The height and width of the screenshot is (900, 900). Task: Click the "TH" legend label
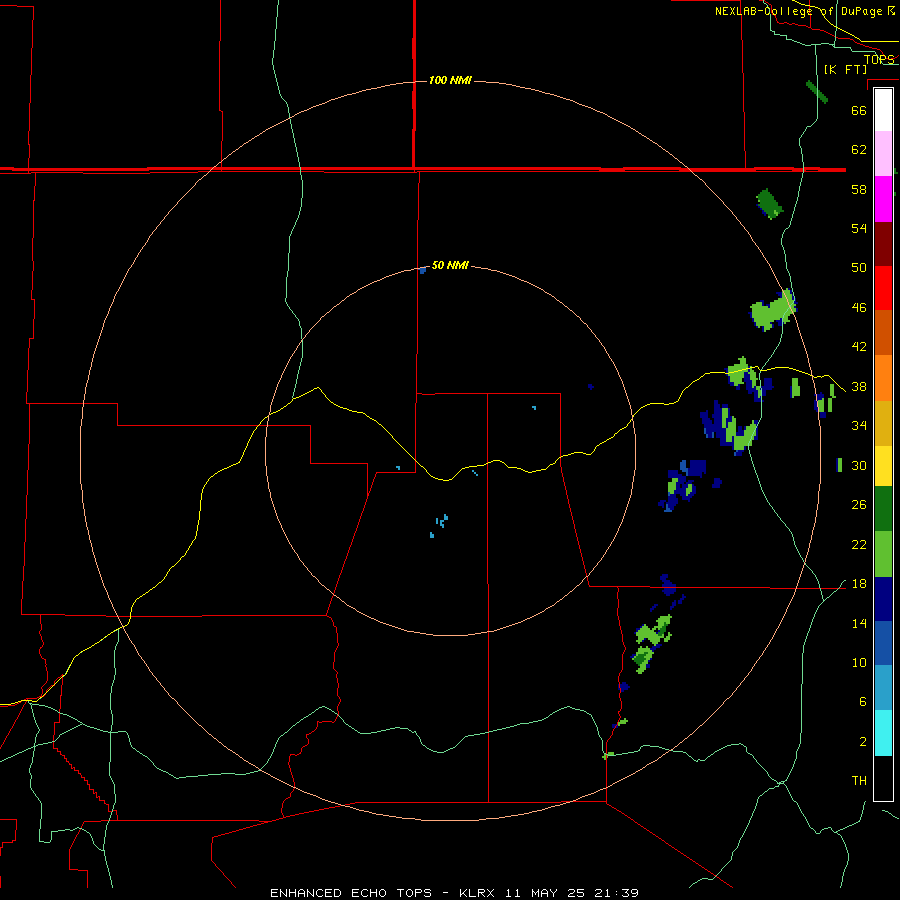coord(859,781)
